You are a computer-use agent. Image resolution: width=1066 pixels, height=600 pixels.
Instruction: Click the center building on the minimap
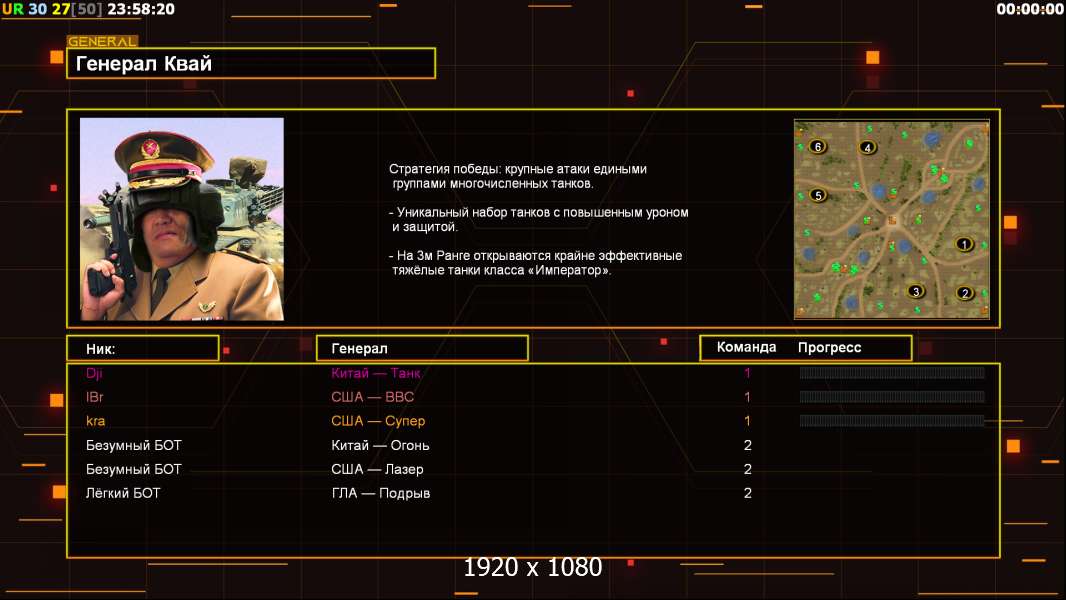pyautogui.click(x=892, y=220)
